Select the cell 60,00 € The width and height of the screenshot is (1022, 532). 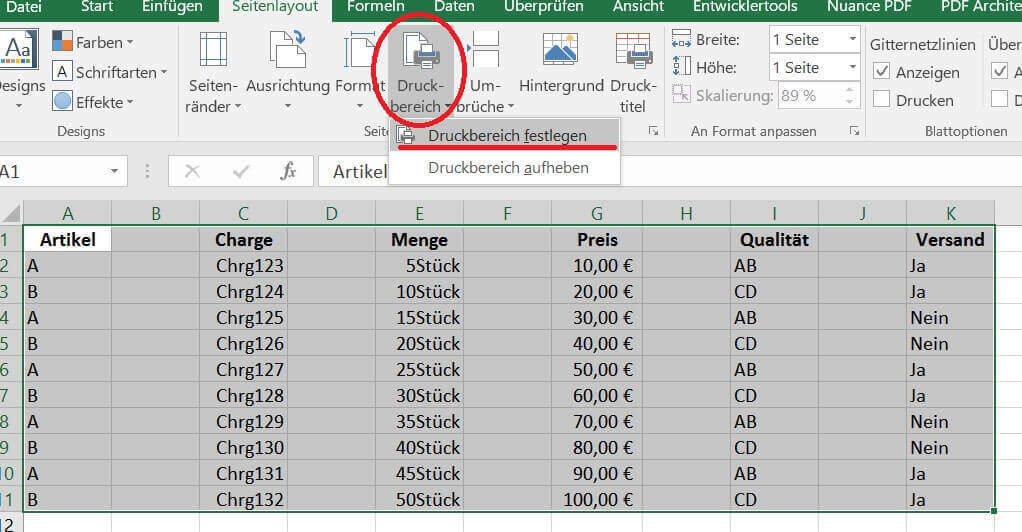tap(596, 396)
